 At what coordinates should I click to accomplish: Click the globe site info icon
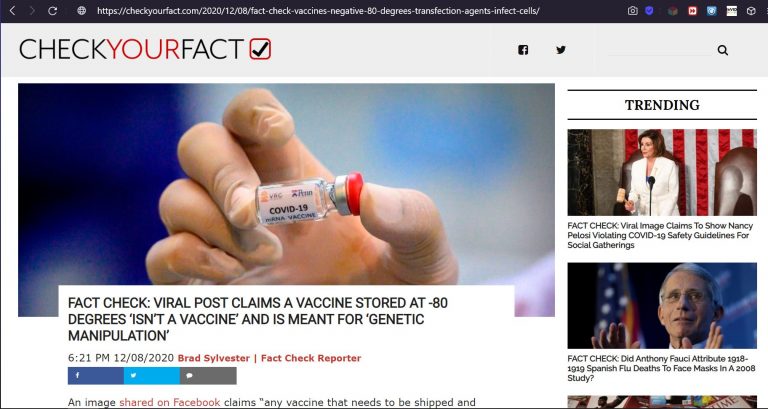point(82,10)
